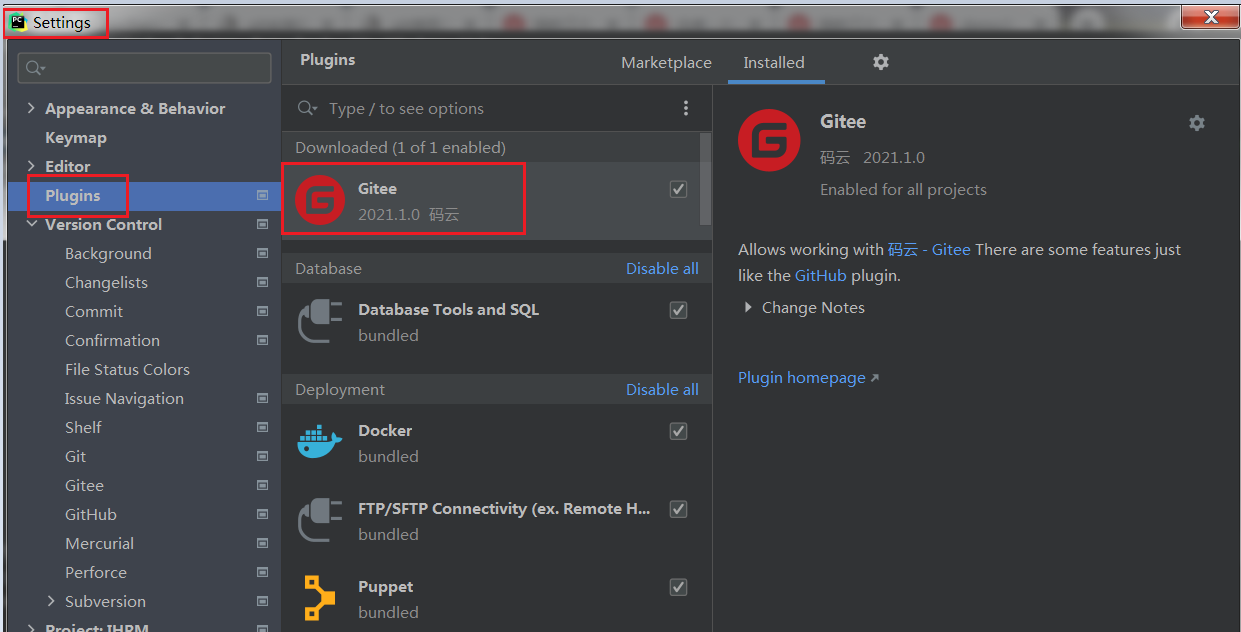Click the project-level icon next to Commit
This screenshot has width=1241, height=632.
pyautogui.click(x=262, y=311)
